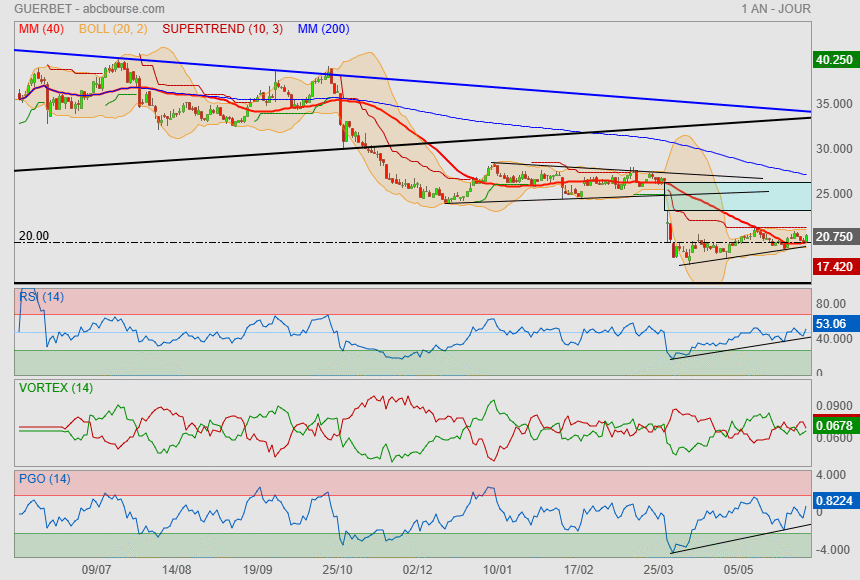The height and width of the screenshot is (580, 860).
Task: Click the 1 AN - JOUR period label
Action: (776, 9)
